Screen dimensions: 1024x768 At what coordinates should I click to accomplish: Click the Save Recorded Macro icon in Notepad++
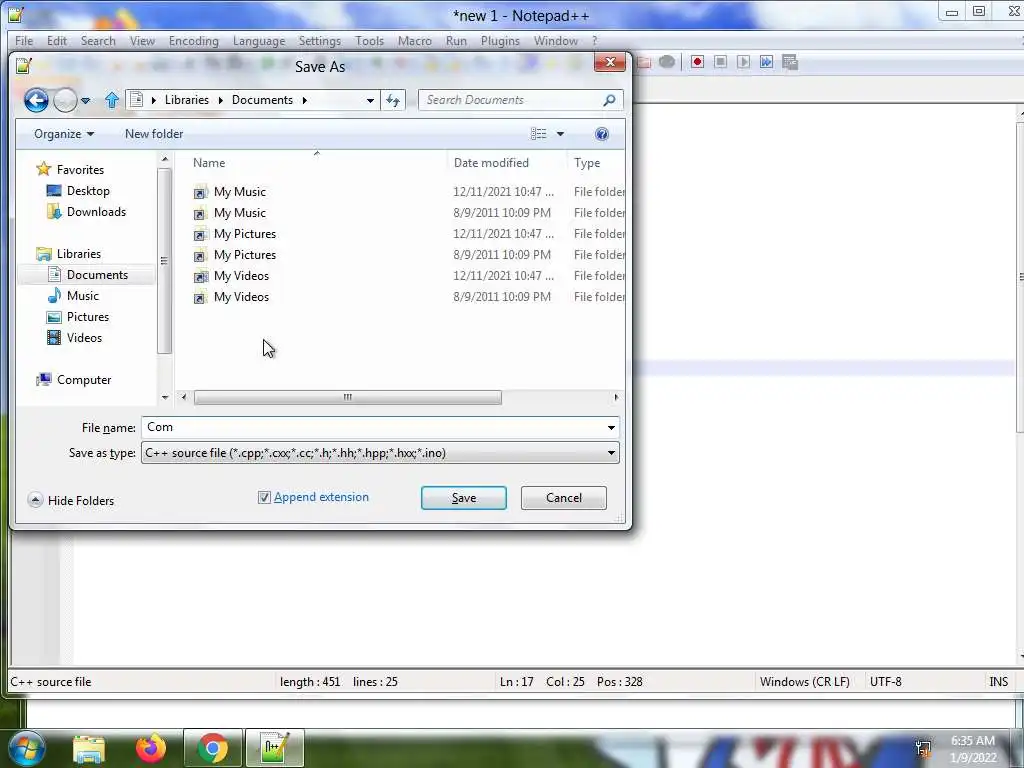point(790,62)
